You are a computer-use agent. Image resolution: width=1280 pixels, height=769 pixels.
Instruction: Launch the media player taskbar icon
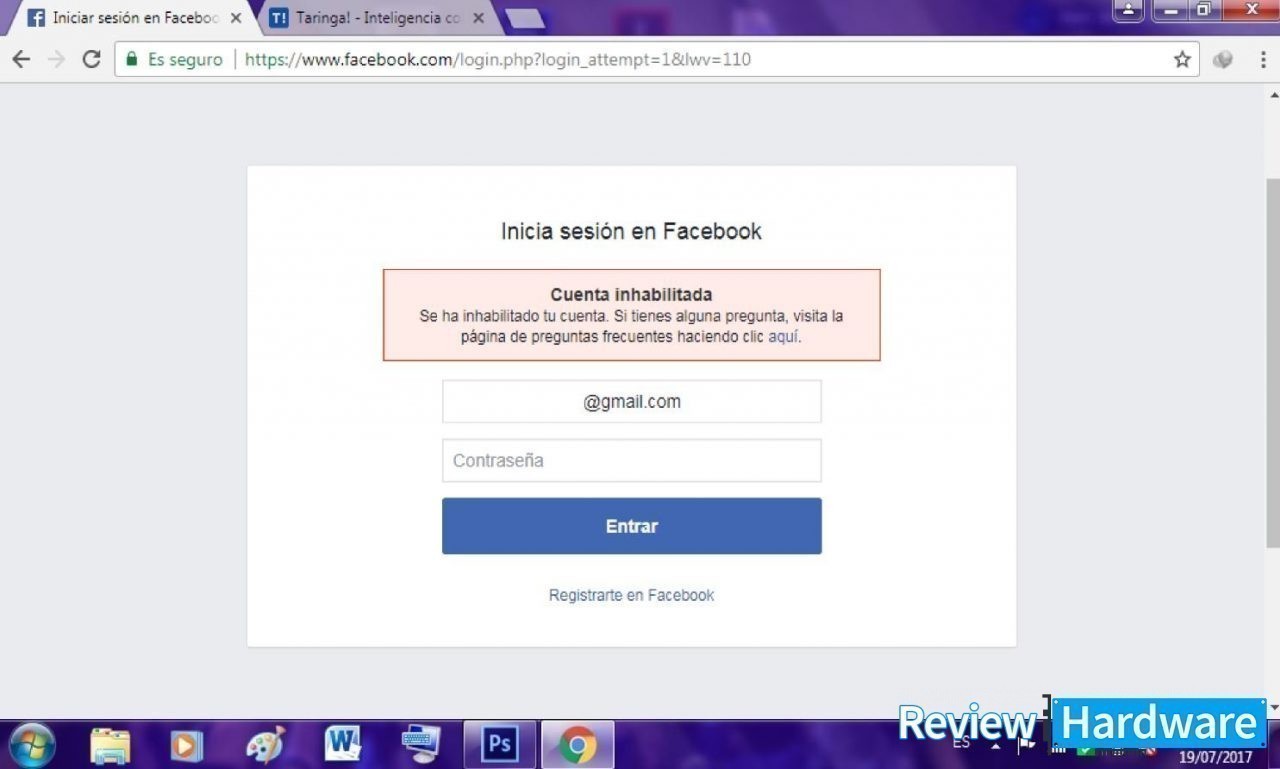point(186,745)
